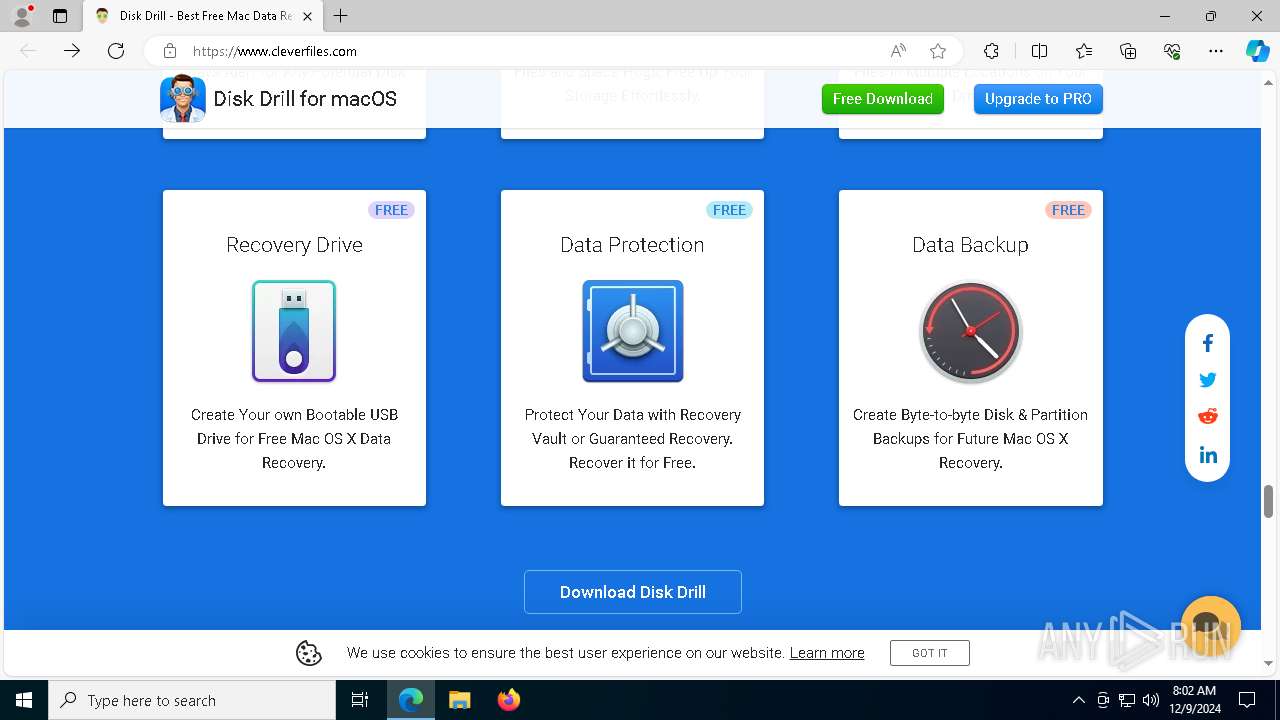
Task: Open Settings and more menu
Action: click(x=1216, y=51)
